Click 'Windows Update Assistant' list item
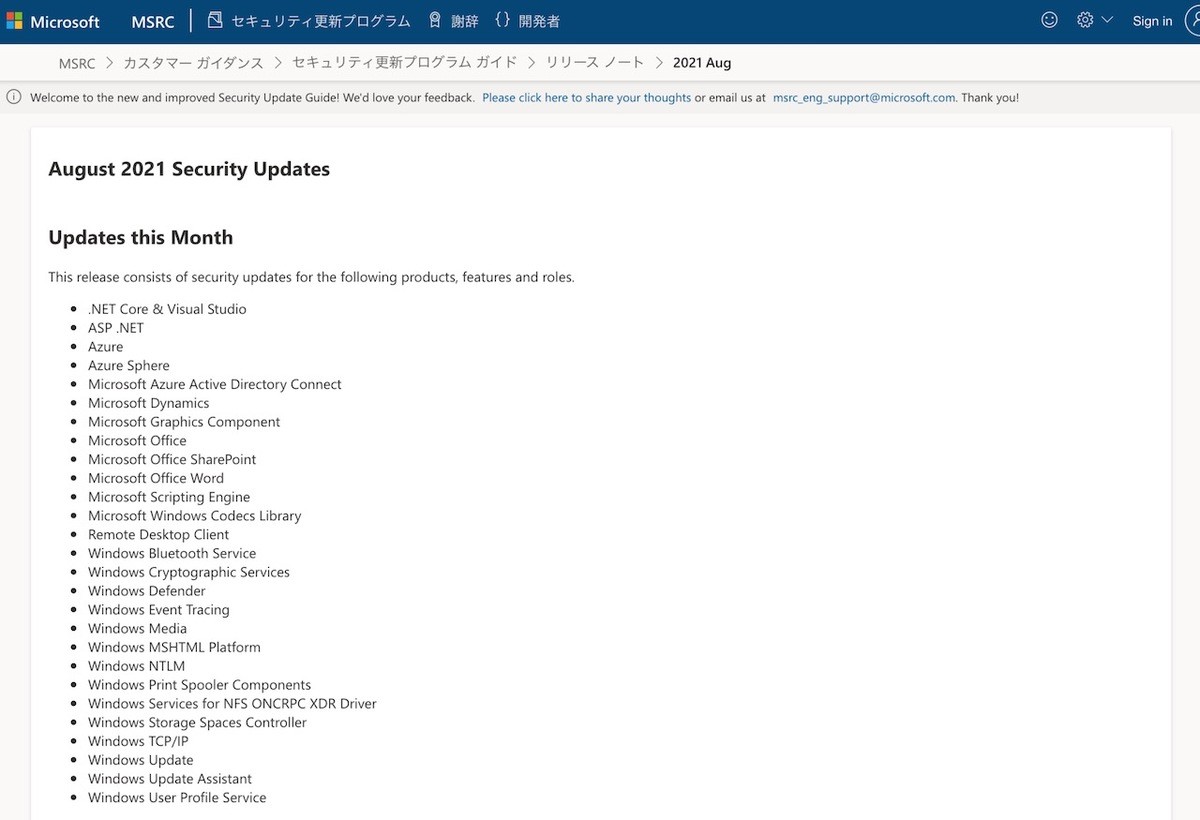 [x=170, y=779]
